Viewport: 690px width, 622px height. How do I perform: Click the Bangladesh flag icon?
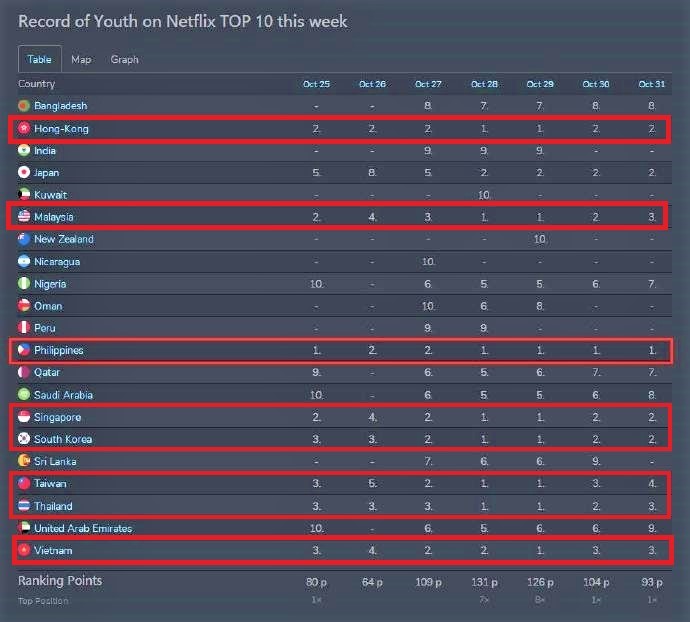pos(24,106)
